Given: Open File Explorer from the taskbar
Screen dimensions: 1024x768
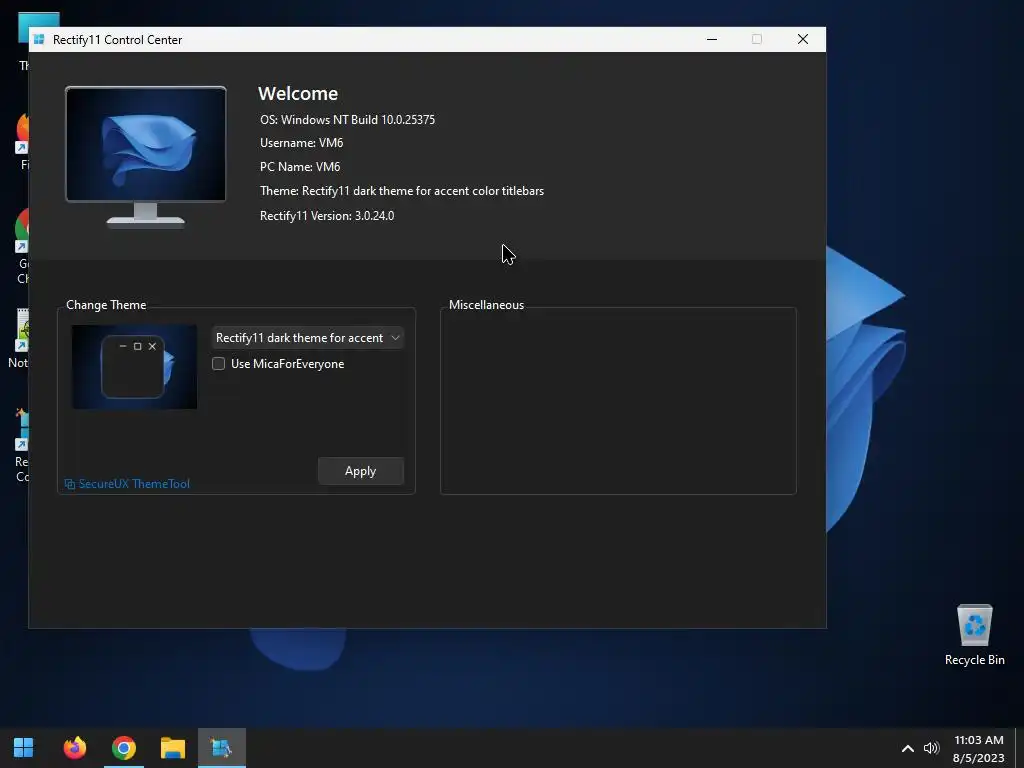Looking at the screenshot, I should coord(173,747).
